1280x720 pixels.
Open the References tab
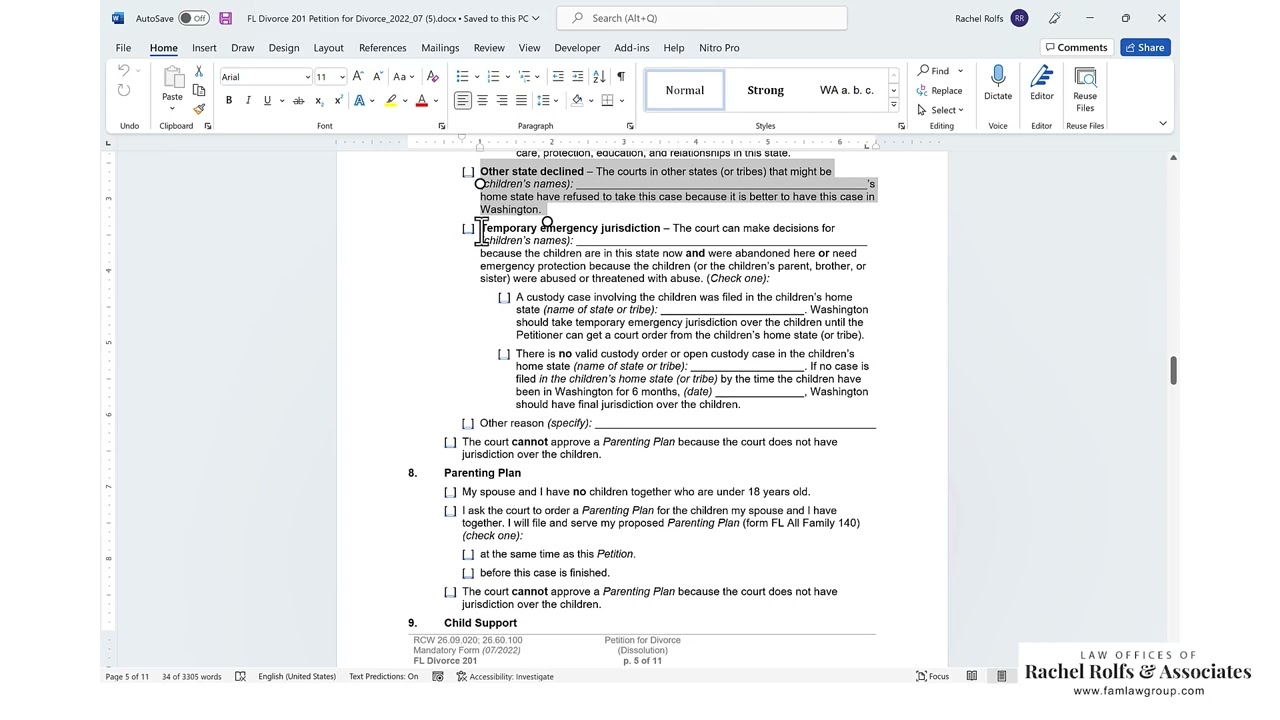tap(383, 48)
